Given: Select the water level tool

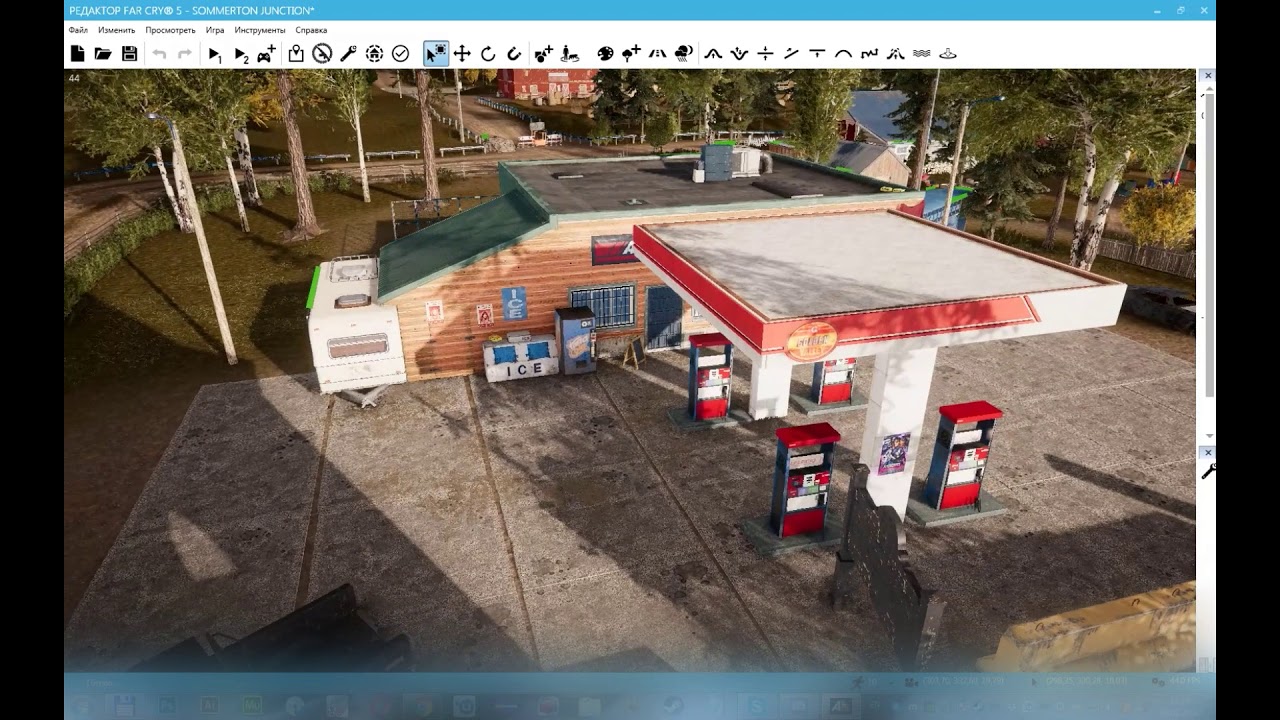Looking at the screenshot, I should tap(921, 54).
